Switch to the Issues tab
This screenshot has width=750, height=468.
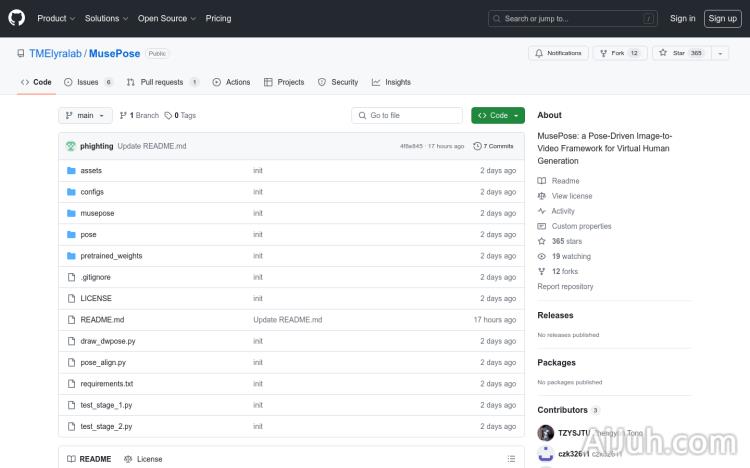click(x=88, y=82)
